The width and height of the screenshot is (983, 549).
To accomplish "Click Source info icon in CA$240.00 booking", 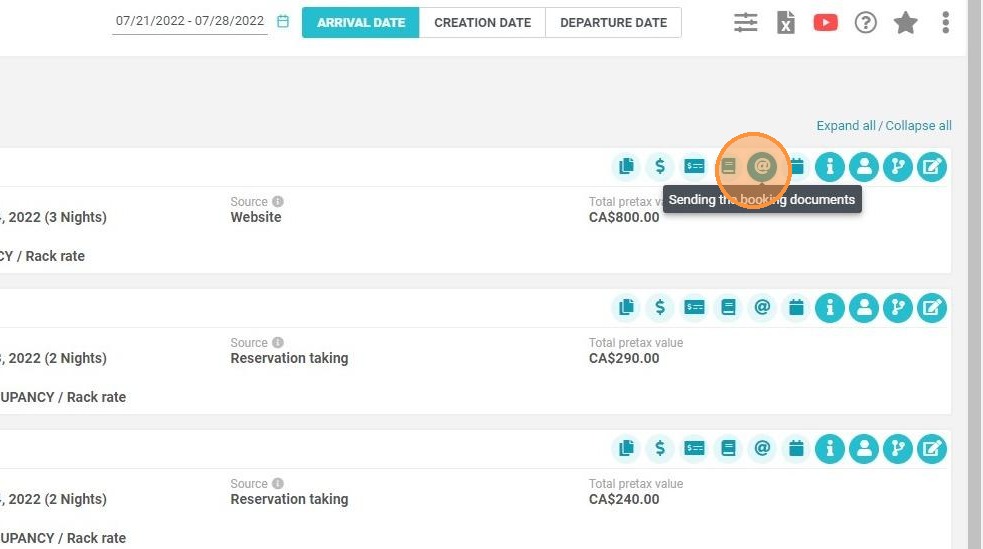I will [278, 483].
